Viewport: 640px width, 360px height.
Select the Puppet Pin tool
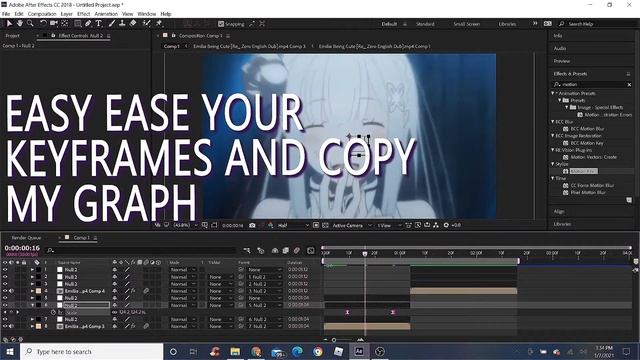159,24
